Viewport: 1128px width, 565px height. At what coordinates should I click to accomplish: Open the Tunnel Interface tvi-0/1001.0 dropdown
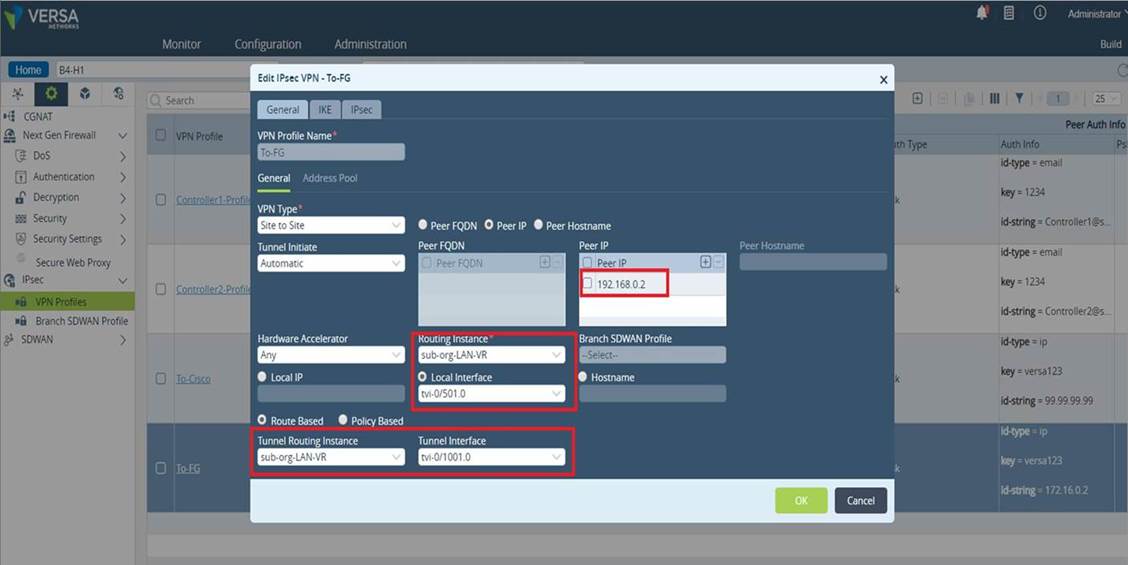tap(491, 457)
